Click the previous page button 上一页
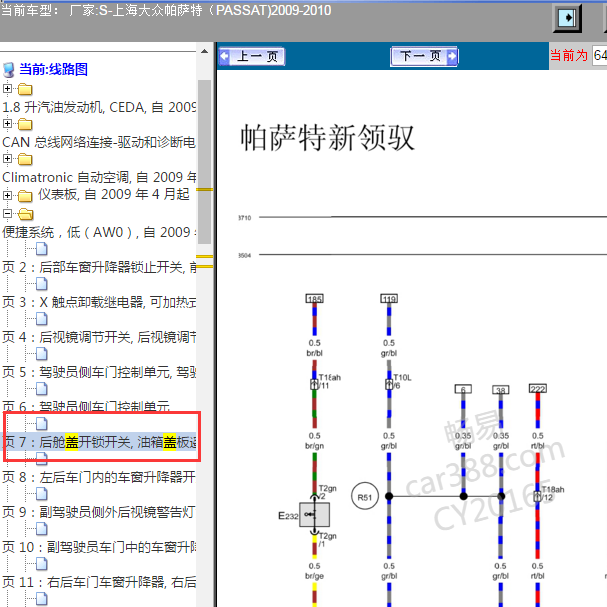The image size is (607, 607). [252, 57]
